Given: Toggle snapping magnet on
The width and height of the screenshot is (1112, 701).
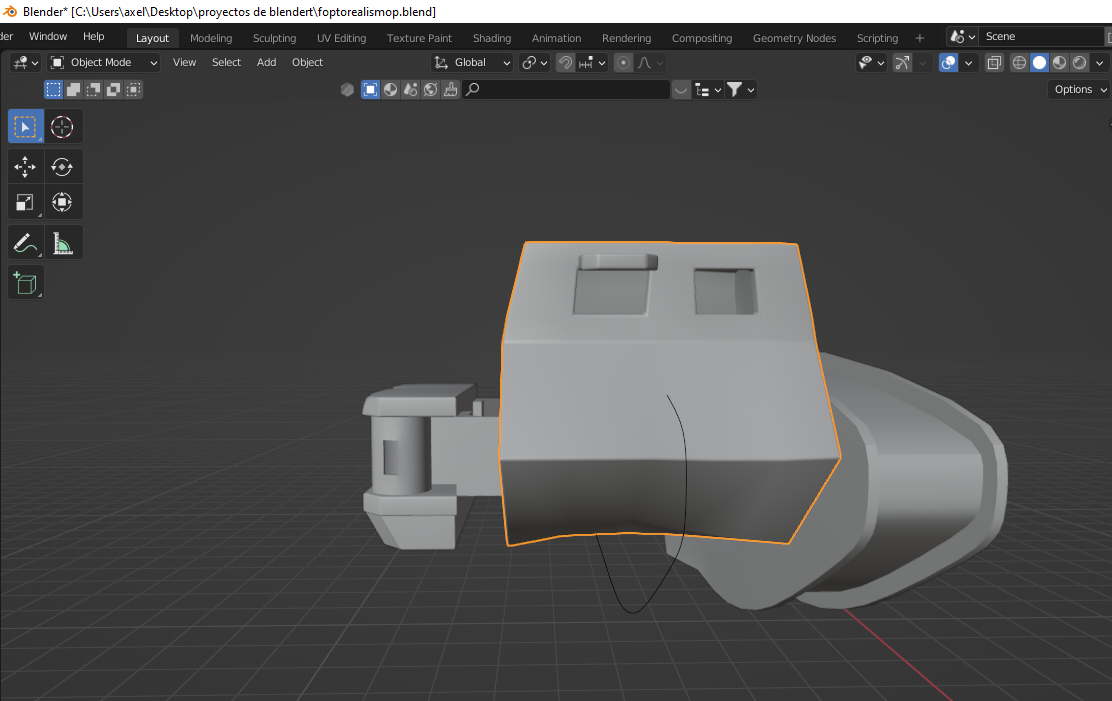Looking at the screenshot, I should pos(565,62).
